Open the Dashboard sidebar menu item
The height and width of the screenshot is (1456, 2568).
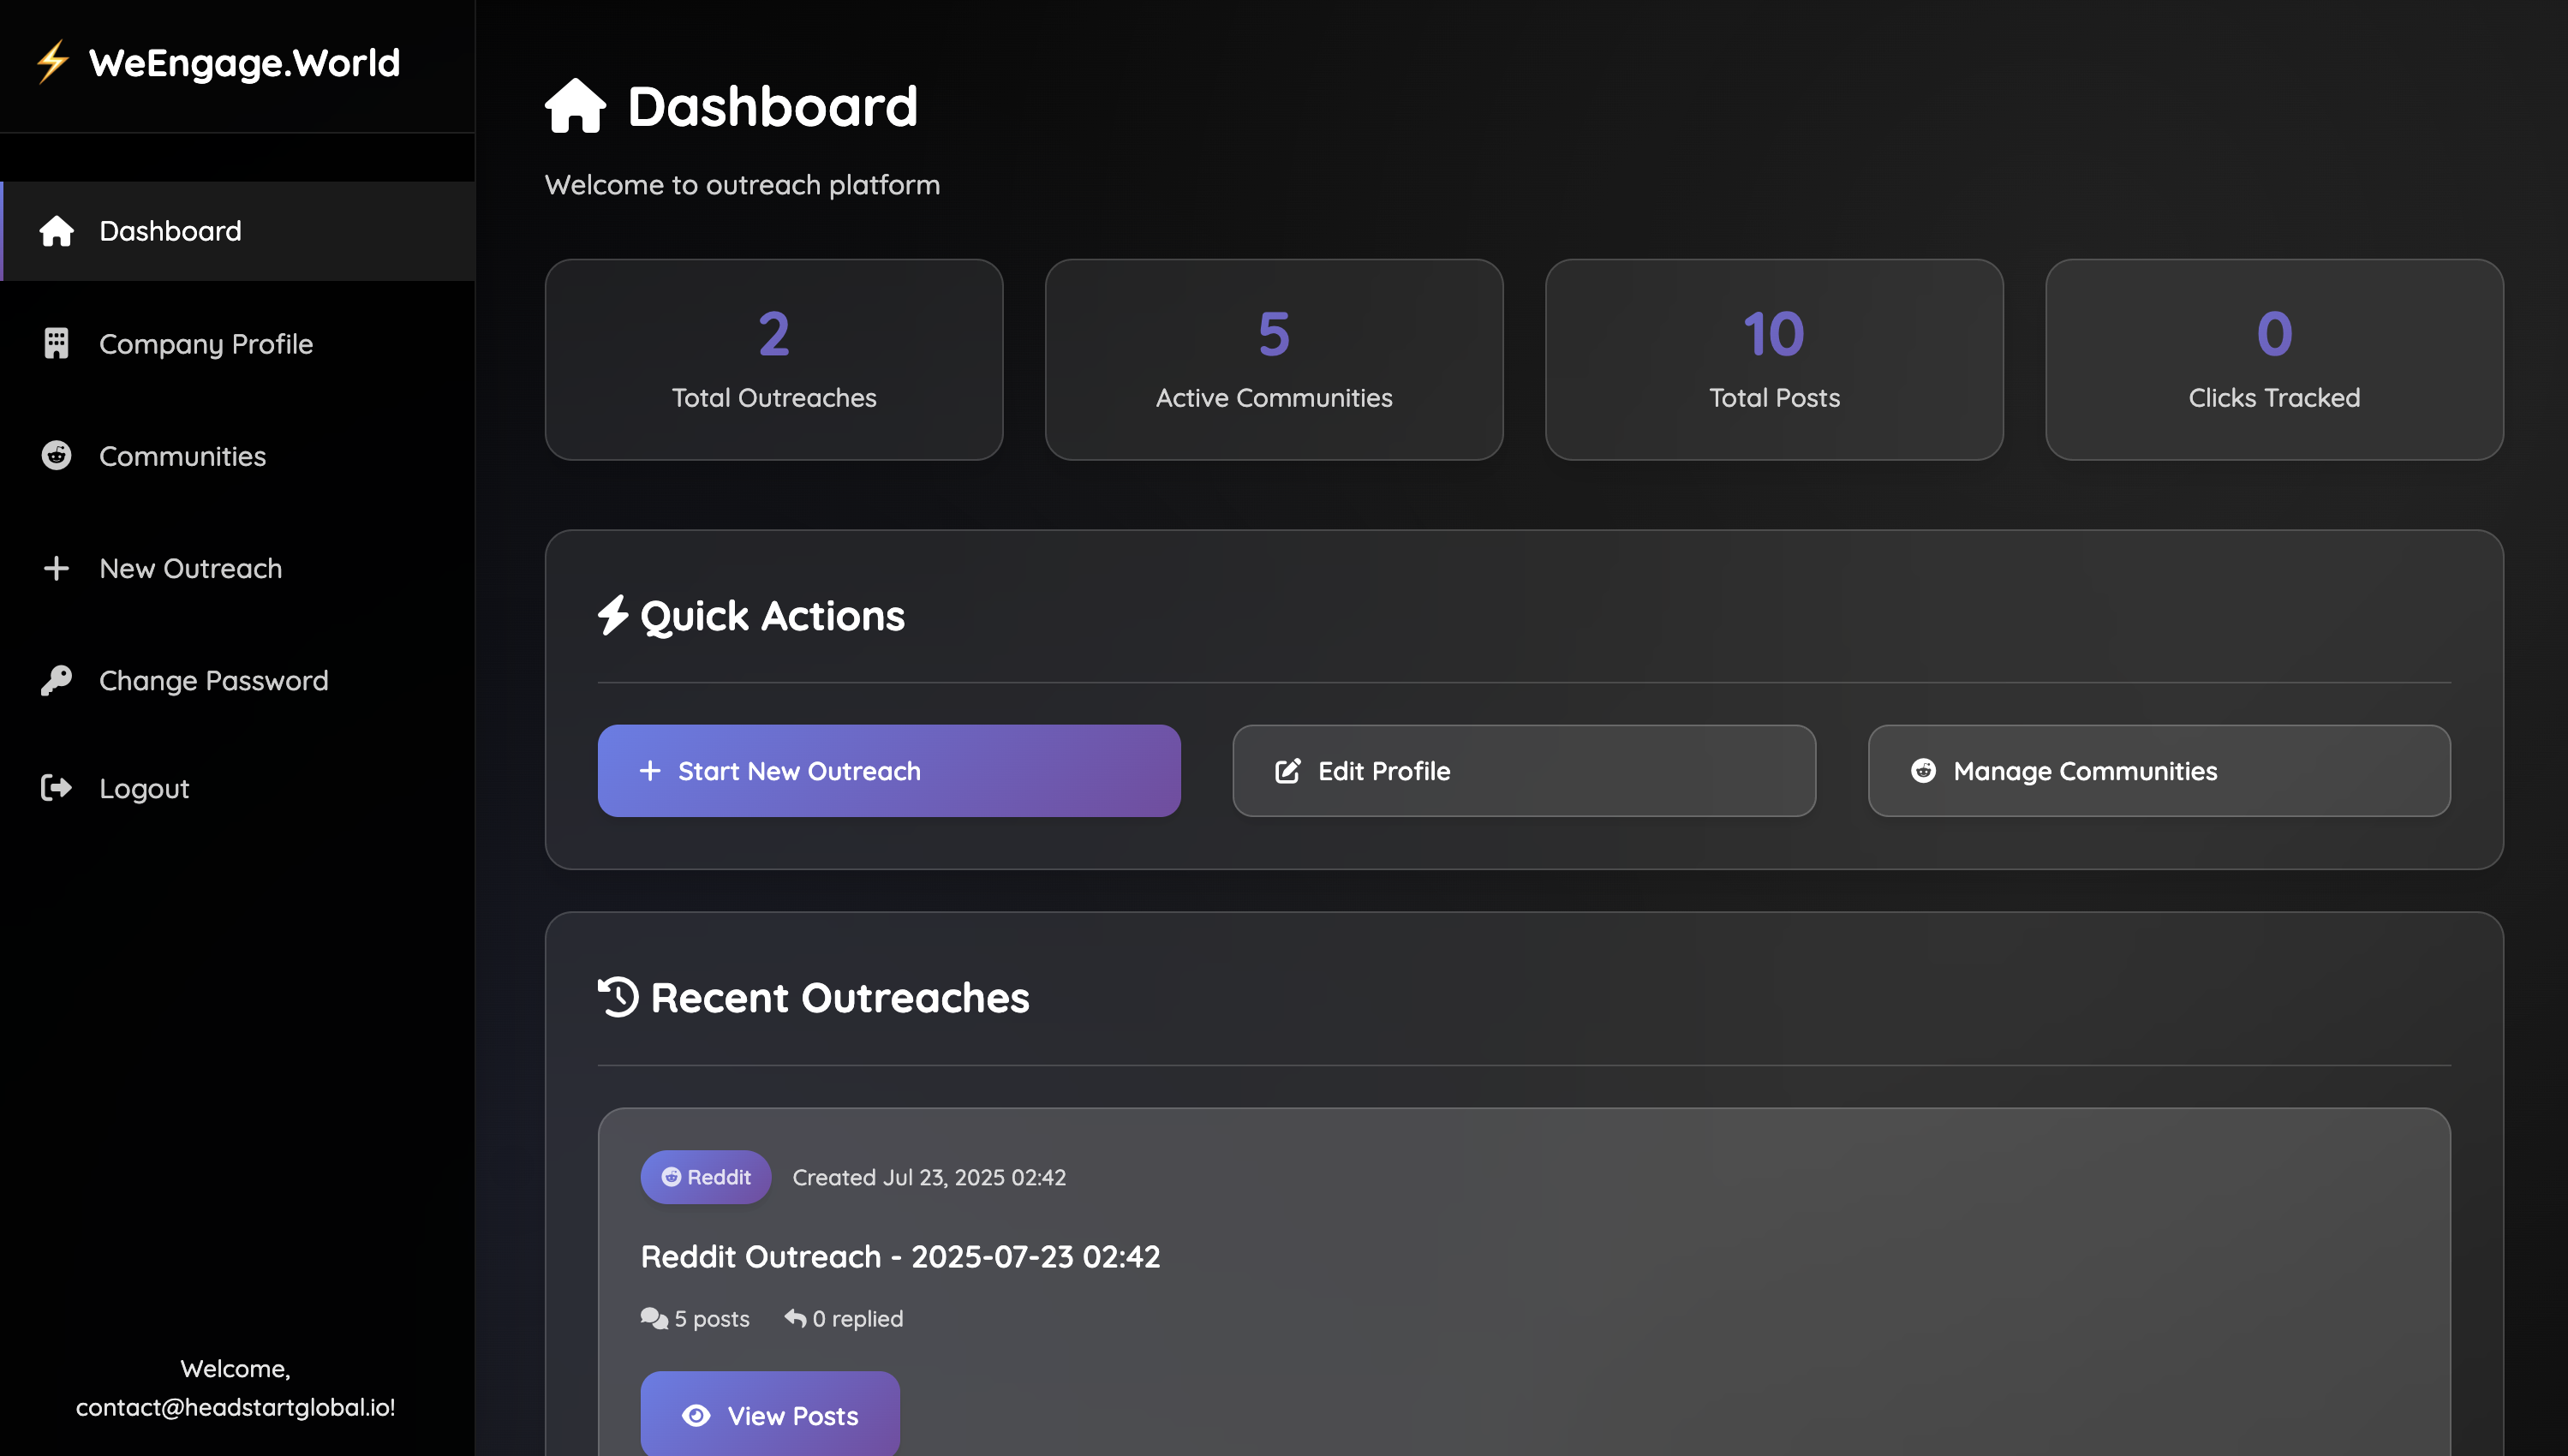(x=238, y=231)
